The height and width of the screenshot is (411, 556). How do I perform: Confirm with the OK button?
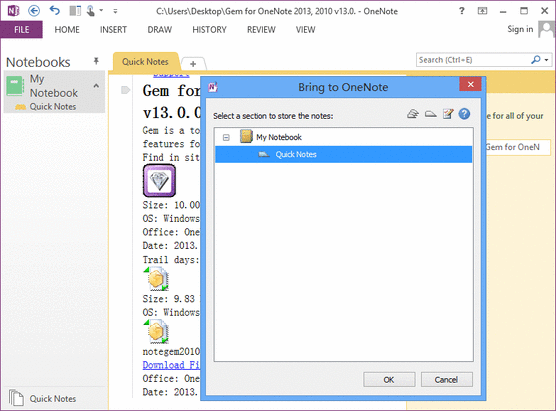tap(389, 380)
